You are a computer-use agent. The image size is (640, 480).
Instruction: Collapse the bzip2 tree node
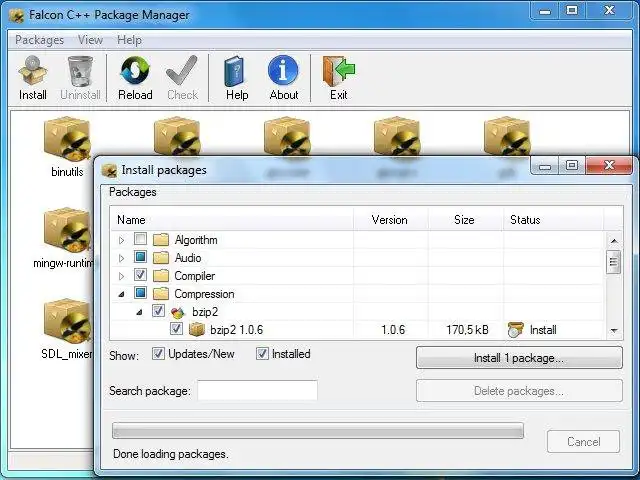(139, 312)
